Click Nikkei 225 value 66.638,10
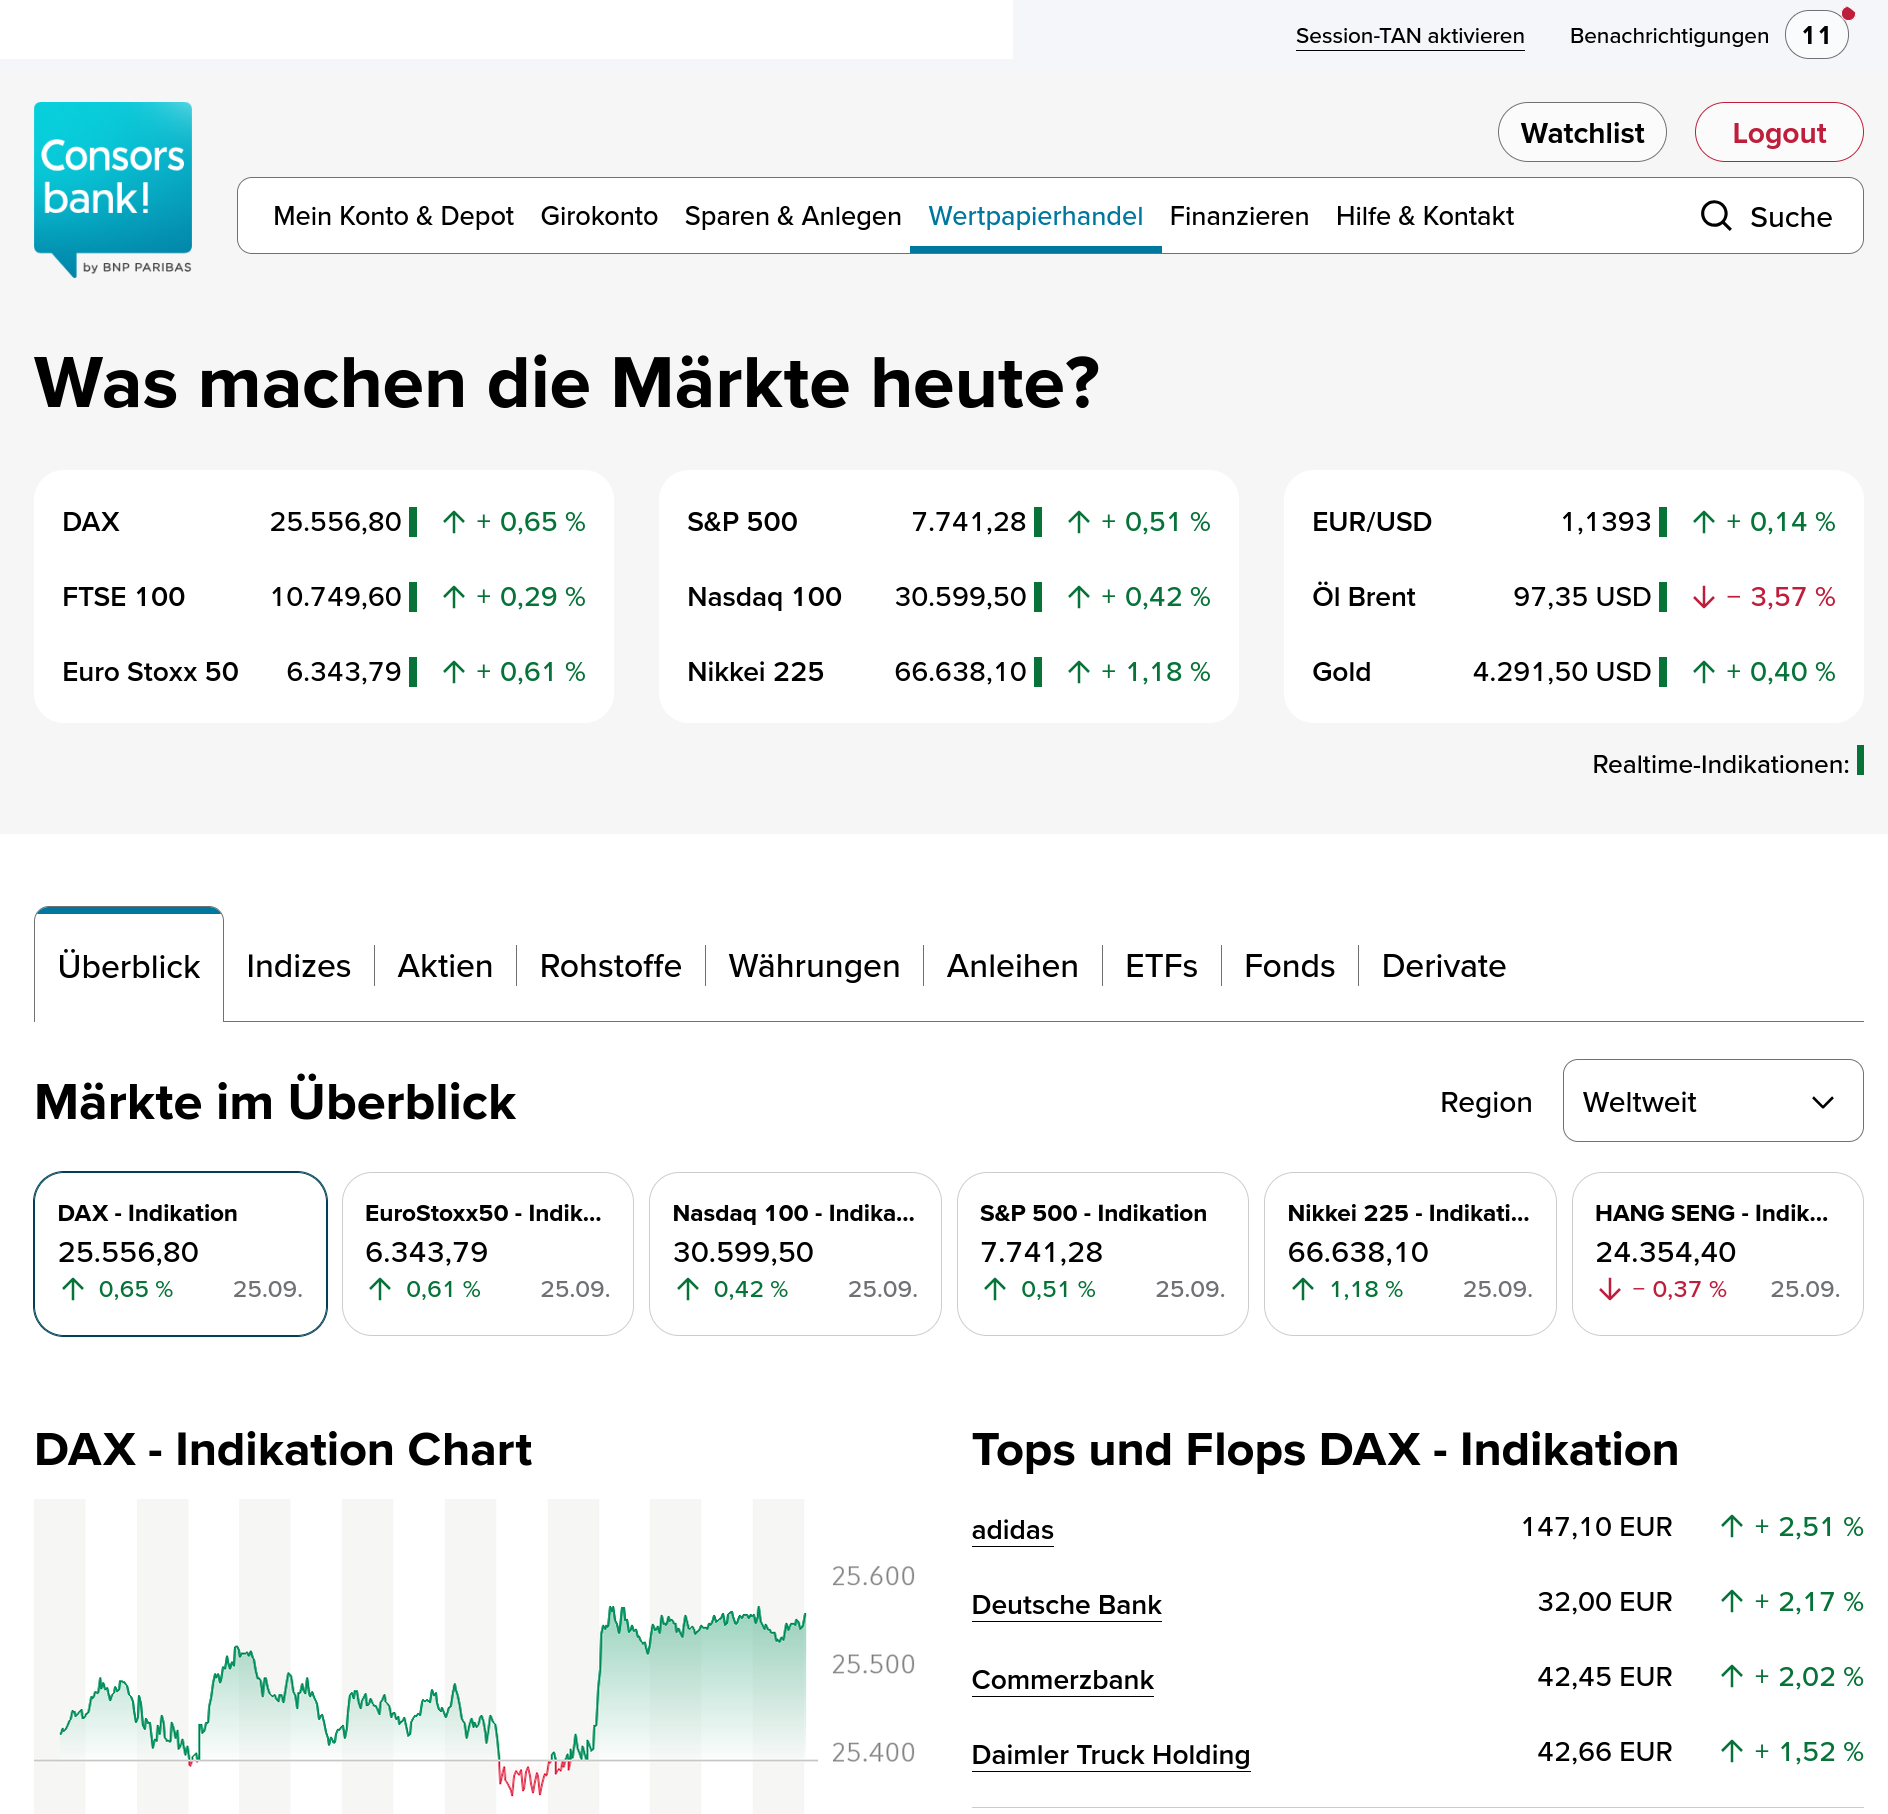The height and width of the screenshot is (1814, 1888). [960, 672]
